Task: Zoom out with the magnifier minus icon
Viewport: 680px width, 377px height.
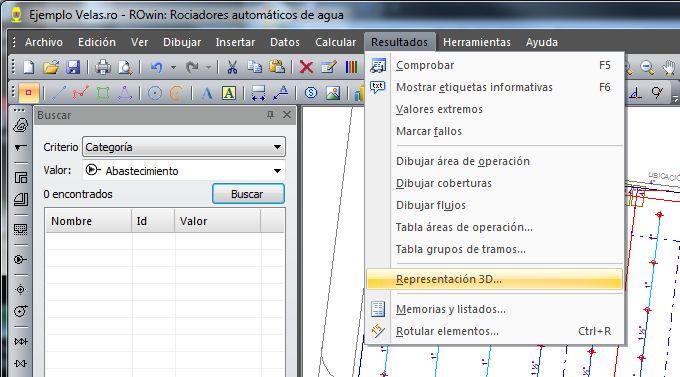Action: (647, 67)
